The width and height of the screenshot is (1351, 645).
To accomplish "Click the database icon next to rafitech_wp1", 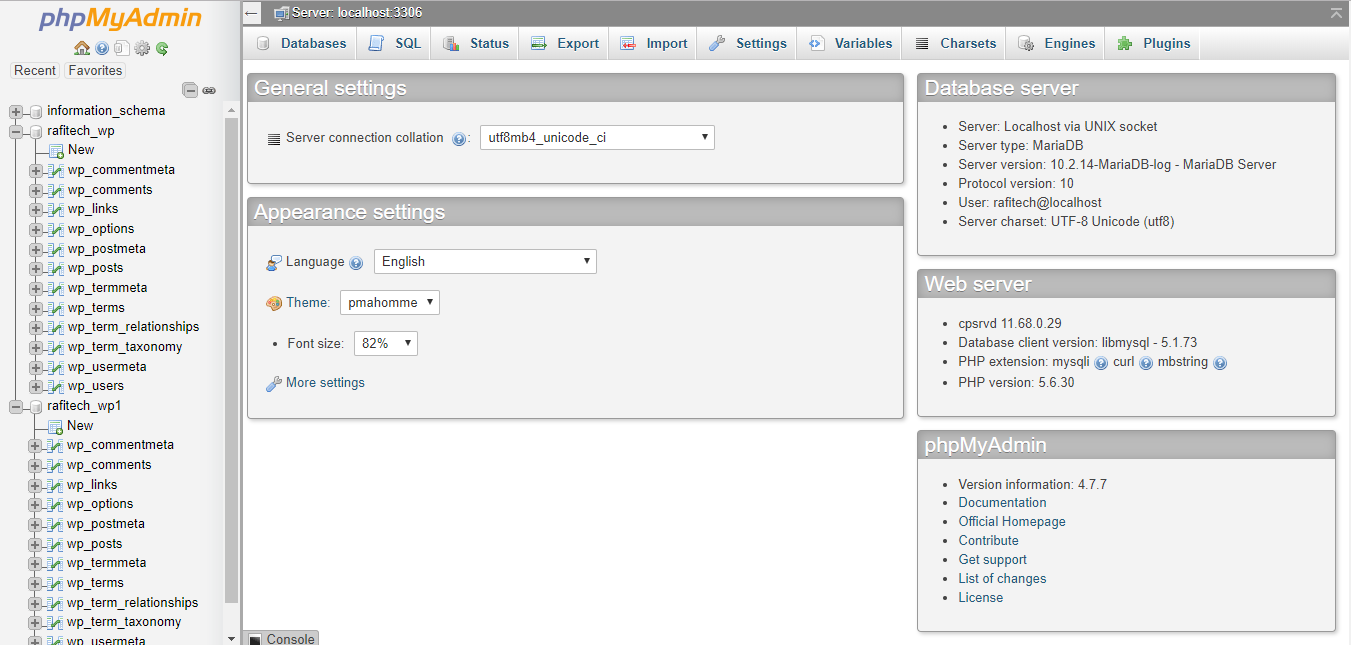I will pos(36,406).
